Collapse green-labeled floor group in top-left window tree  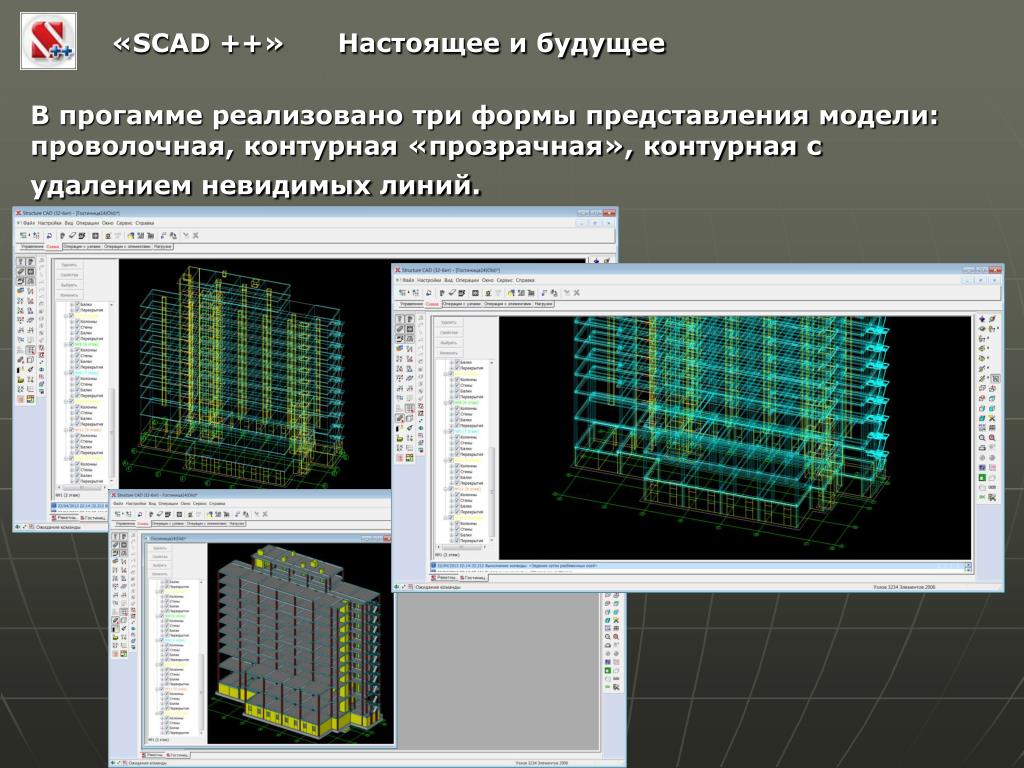[x=66, y=344]
